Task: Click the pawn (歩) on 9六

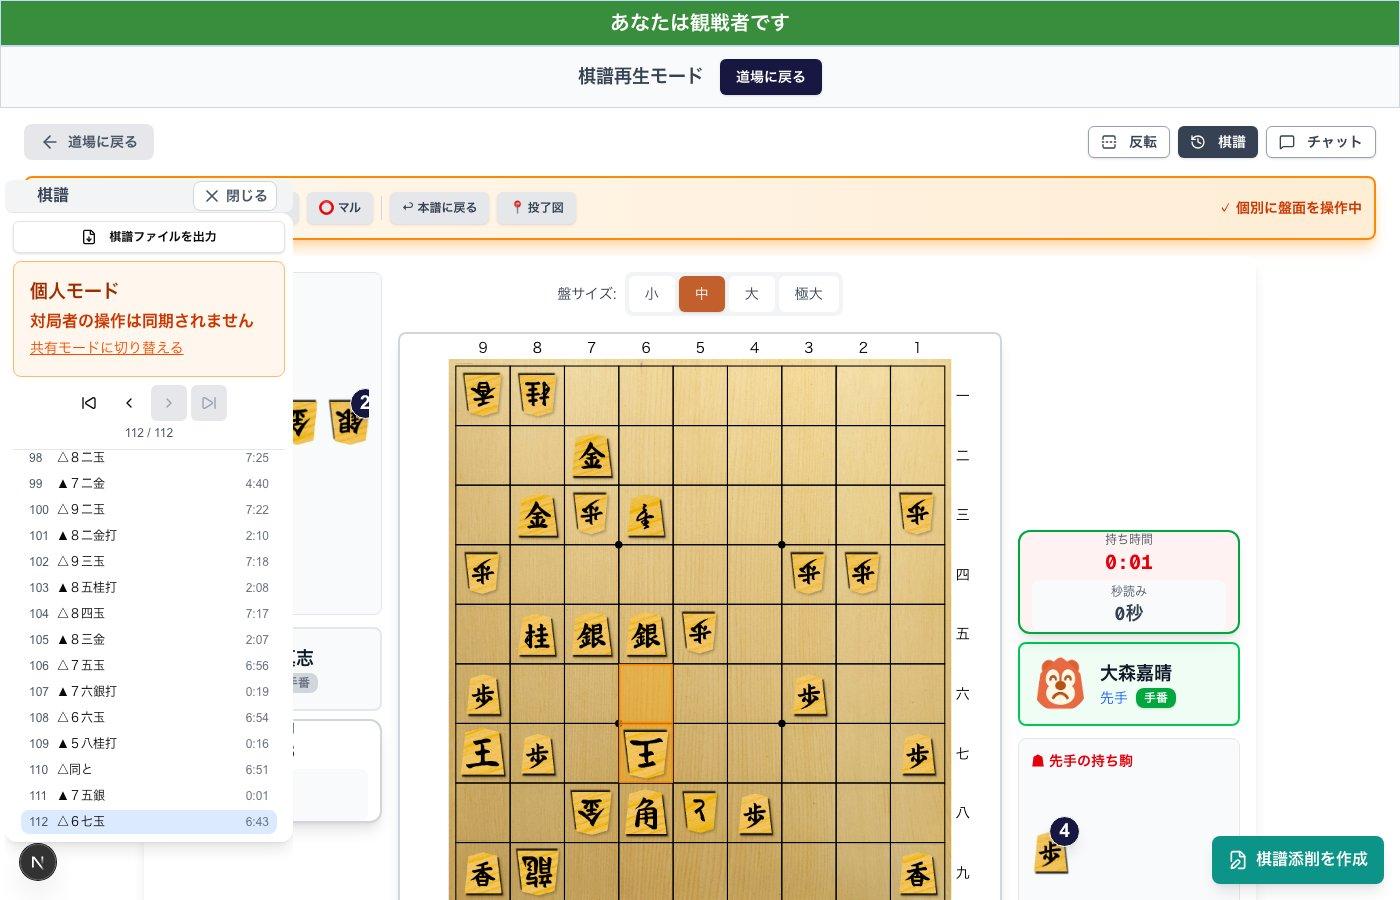Action: tap(483, 694)
